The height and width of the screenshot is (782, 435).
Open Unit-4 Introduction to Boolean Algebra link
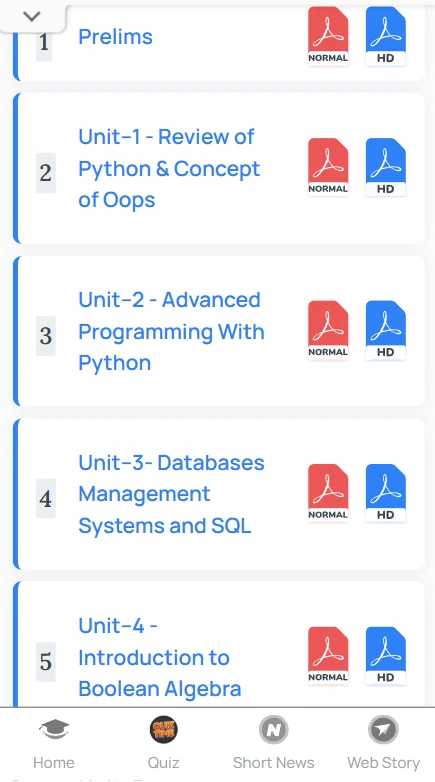click(x=160, y=657)
